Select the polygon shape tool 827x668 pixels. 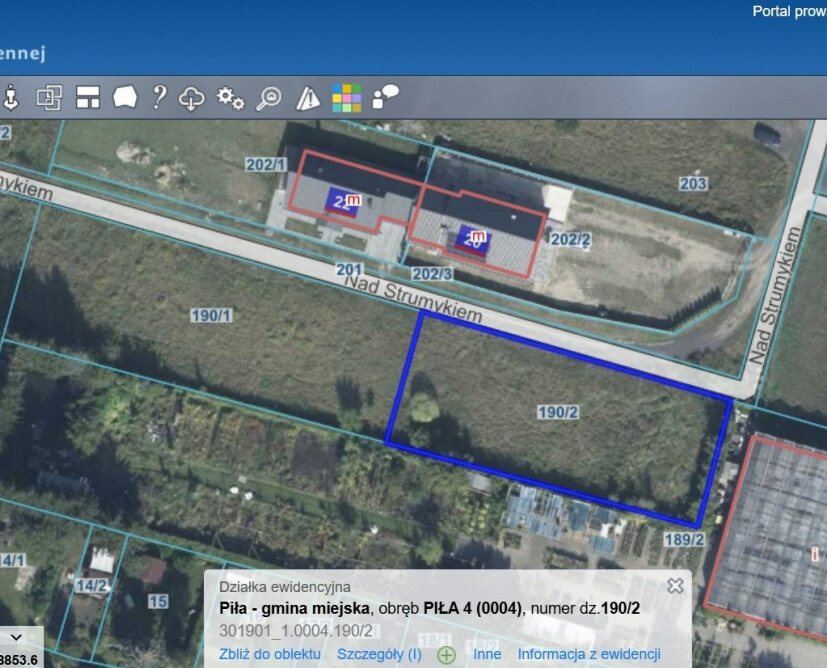click(124, 97)
